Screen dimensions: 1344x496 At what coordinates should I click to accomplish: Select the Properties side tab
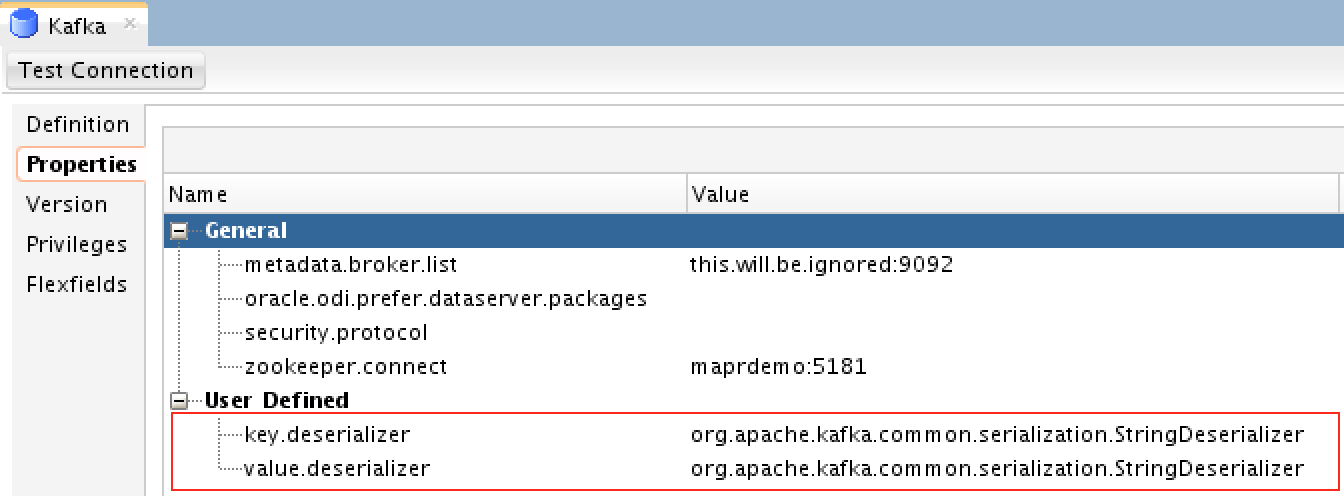coord(81,164)
